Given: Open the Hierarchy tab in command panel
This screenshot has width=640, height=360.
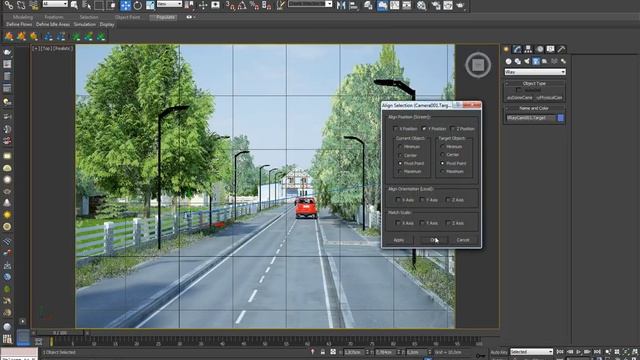Looking at the screenshot, I should (x=528, y=49).
